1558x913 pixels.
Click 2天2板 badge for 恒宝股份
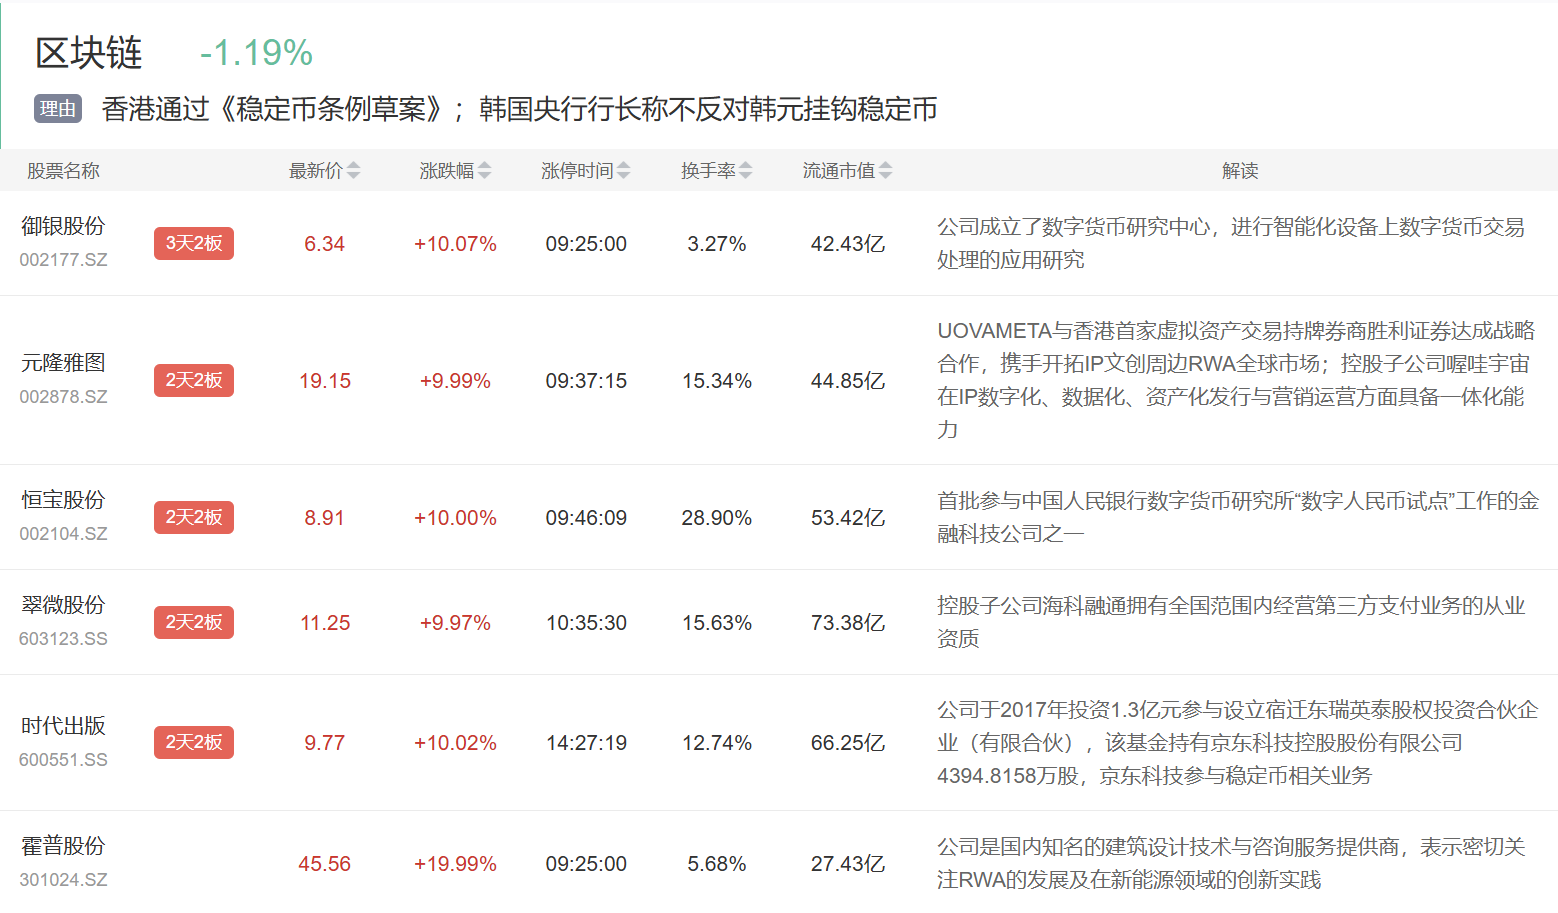194,517
